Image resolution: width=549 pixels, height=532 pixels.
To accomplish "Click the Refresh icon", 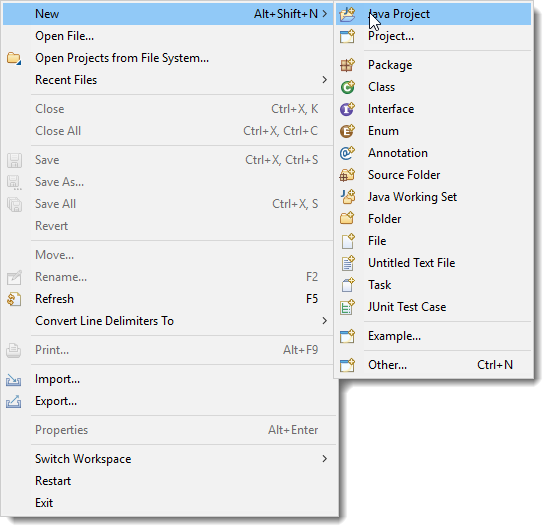I will (14, 299).
